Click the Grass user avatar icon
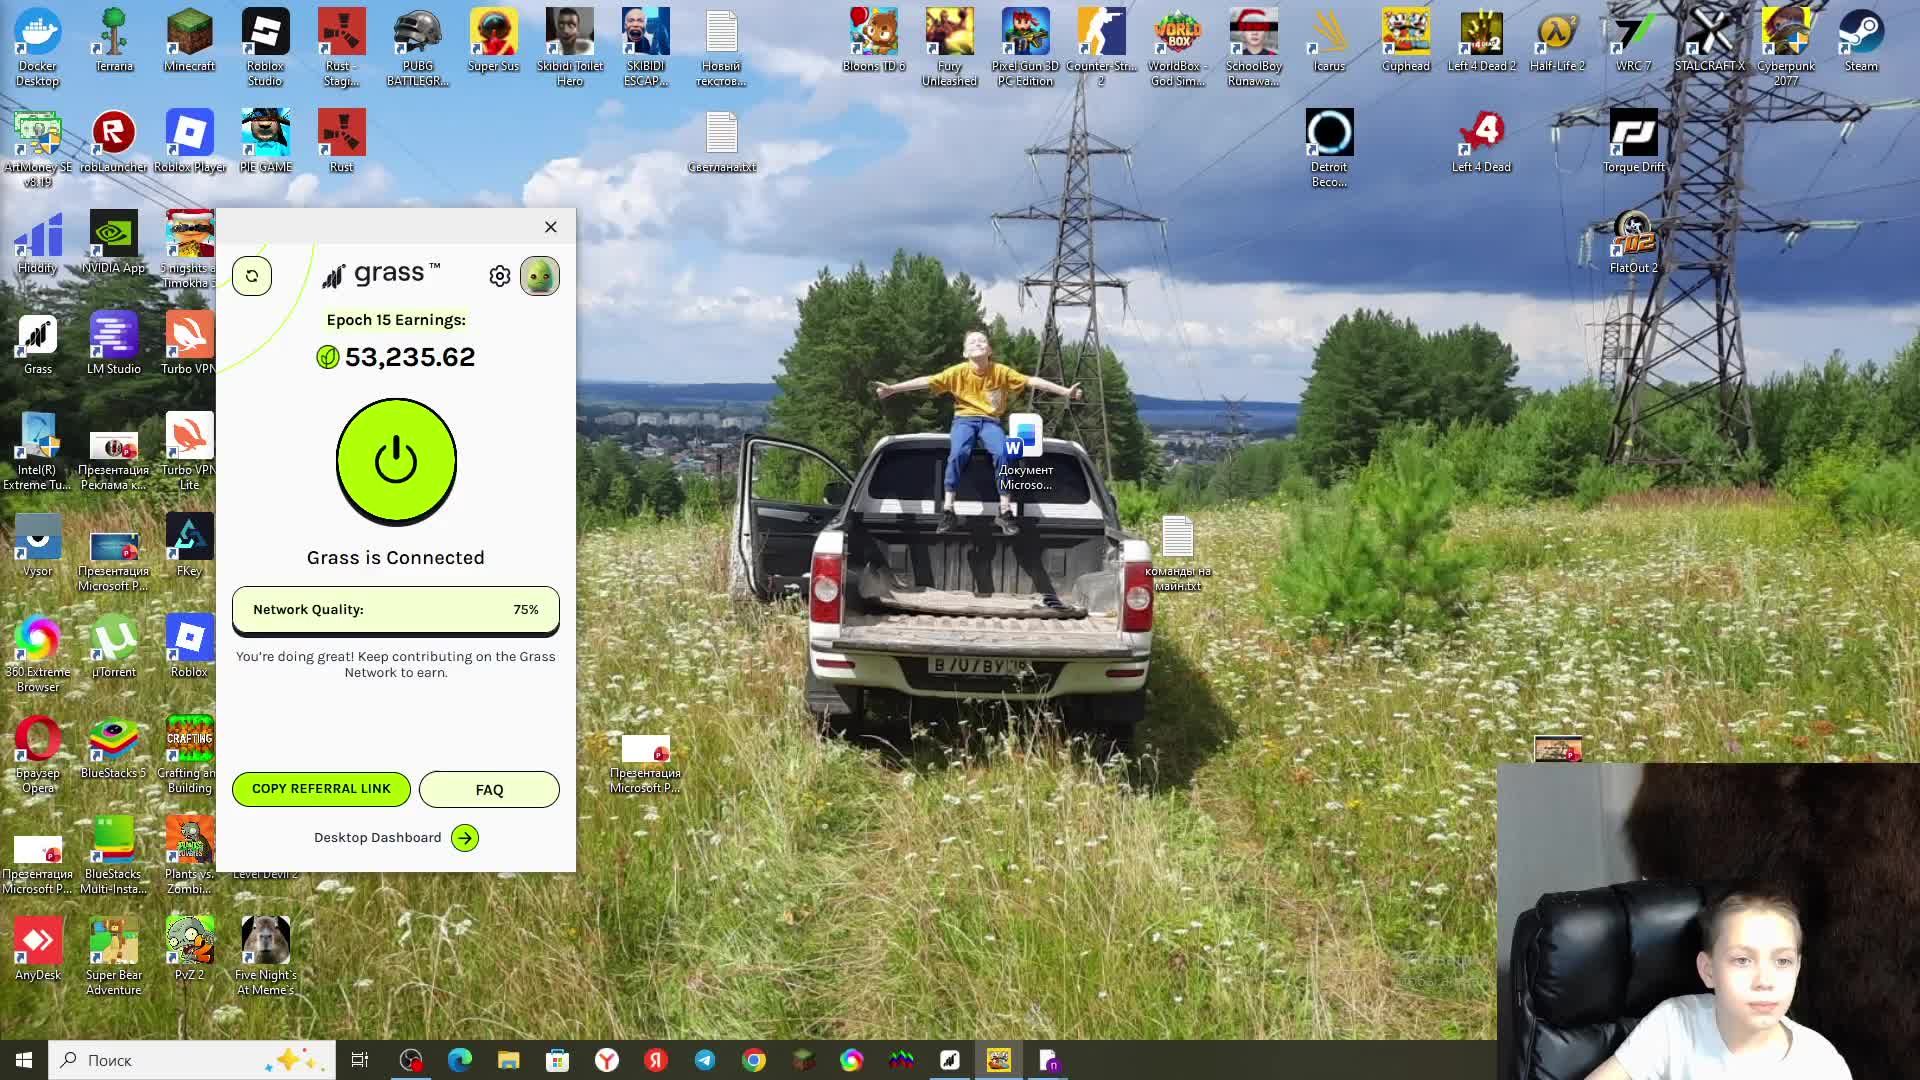This screenshot has height=1080, width=1920. [539, 276]
